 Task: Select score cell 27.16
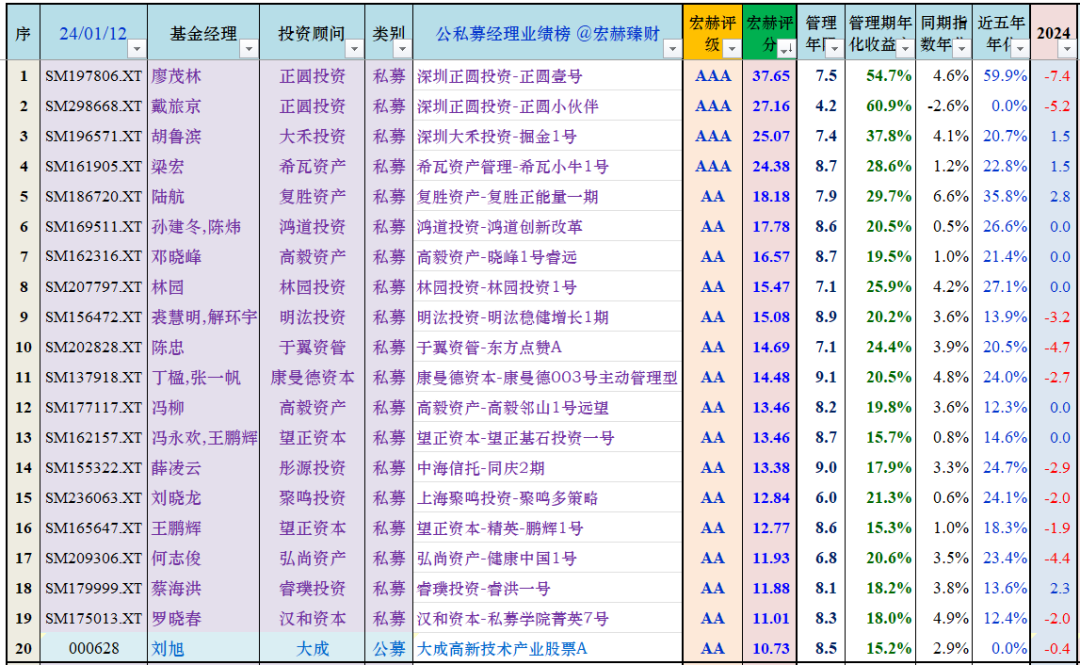[x=770, y=106]
